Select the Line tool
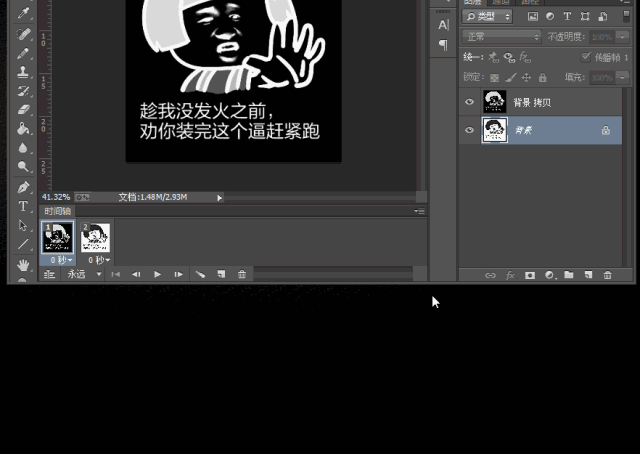This screenshot has height=454, width=640. pyautogui.click(x=23, y=244)
